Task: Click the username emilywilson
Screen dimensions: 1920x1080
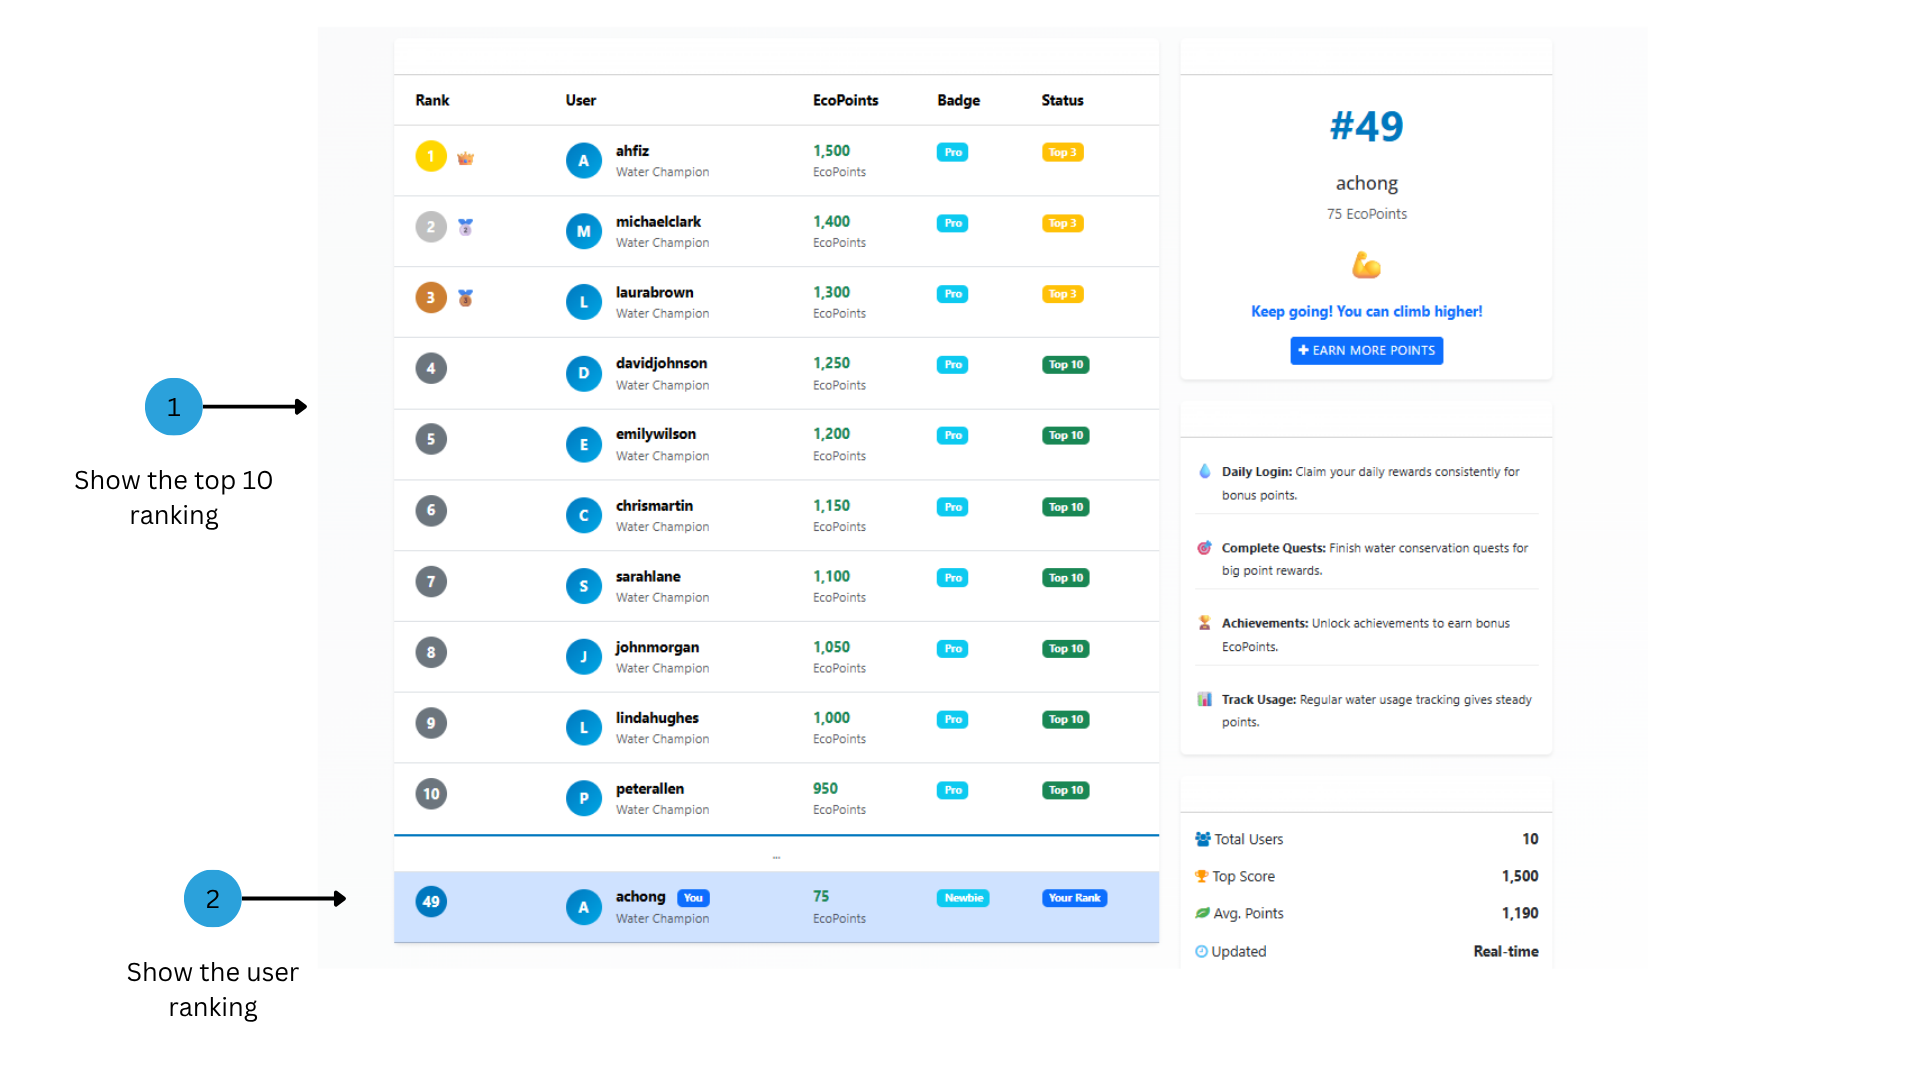Action: coord(655,434)
